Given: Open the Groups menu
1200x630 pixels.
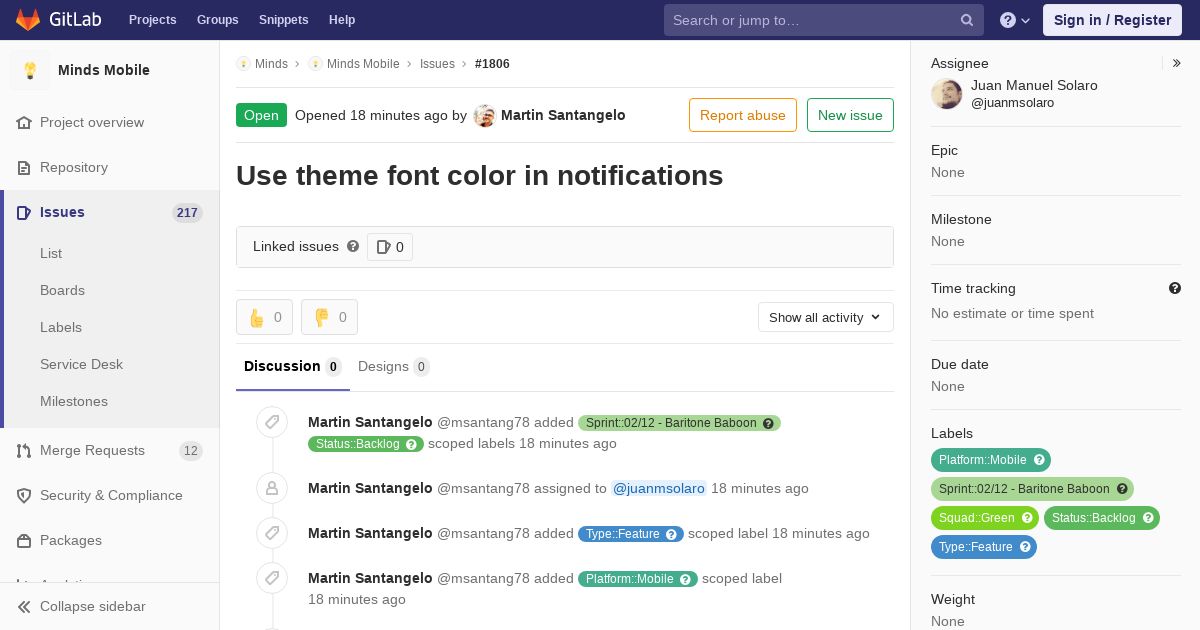Looking at the screenshot, I should coord(217,20).
